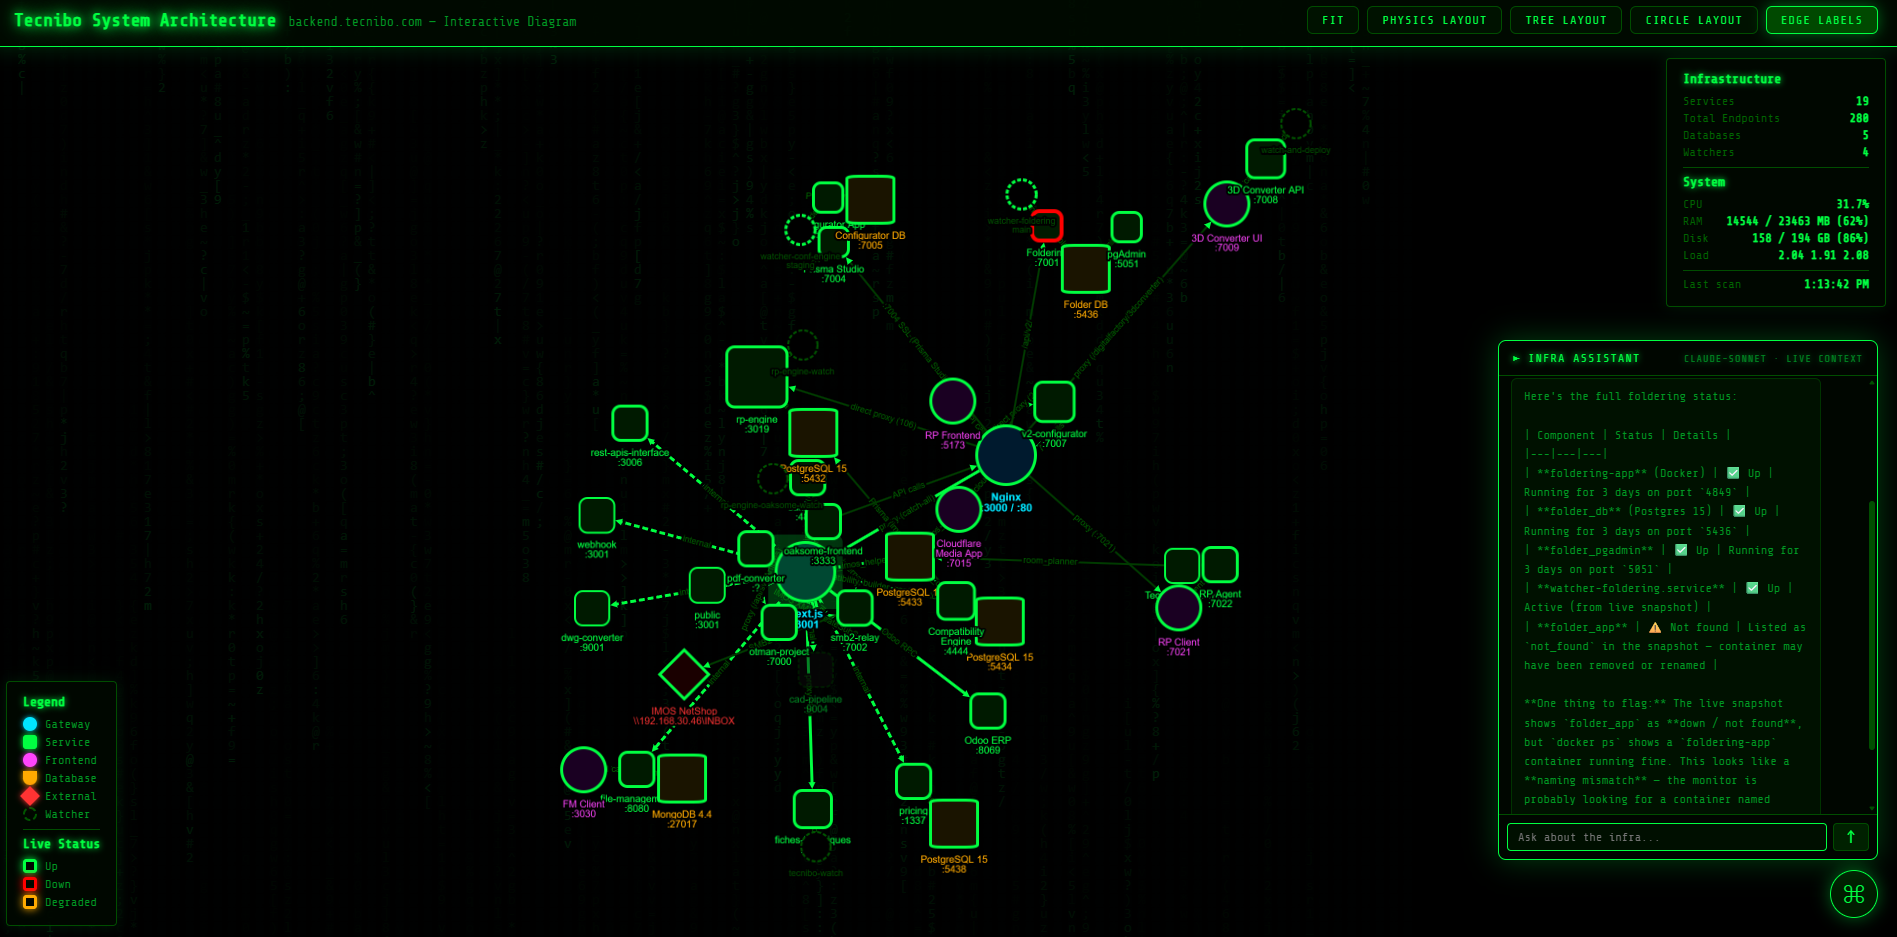Screen dimensions: 1897x937
Task: Select the RP Client :7021 node
Action: pyautogui.click(x=1178, y=608)
